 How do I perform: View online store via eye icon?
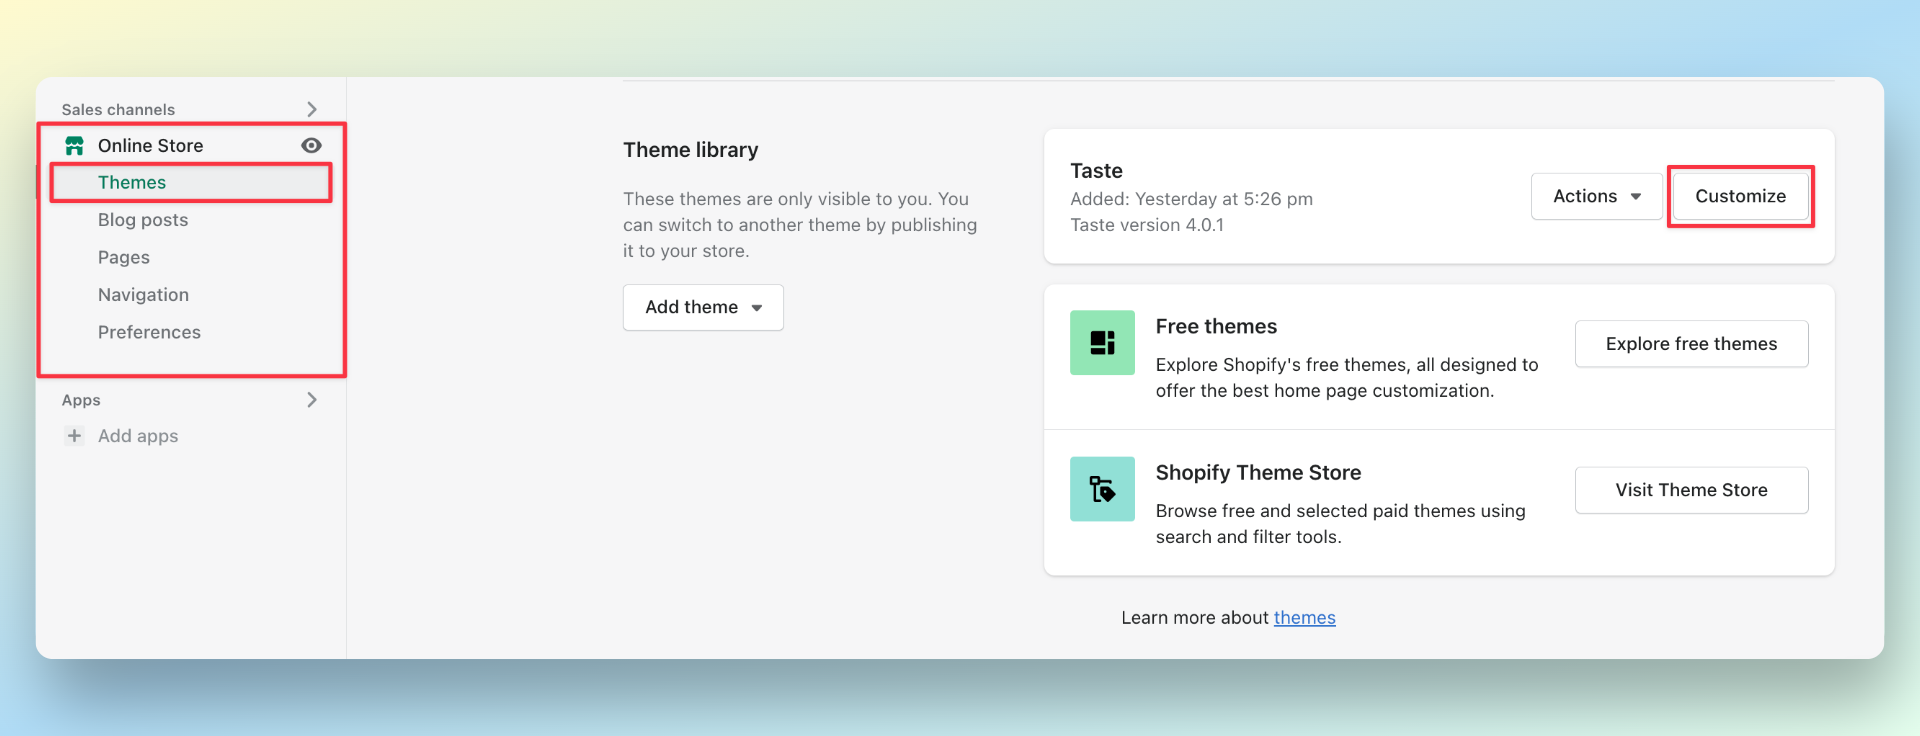[311, 146]
